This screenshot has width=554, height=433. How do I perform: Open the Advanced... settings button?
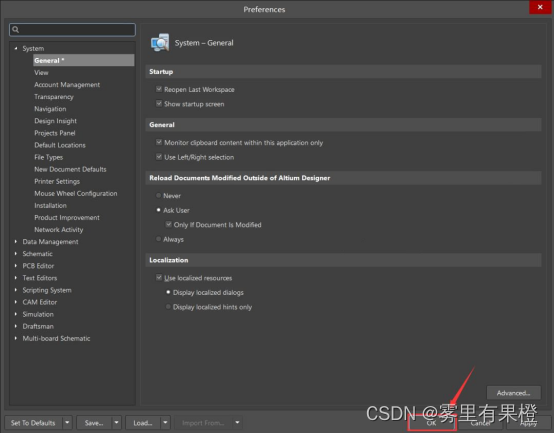pos(513,393)
